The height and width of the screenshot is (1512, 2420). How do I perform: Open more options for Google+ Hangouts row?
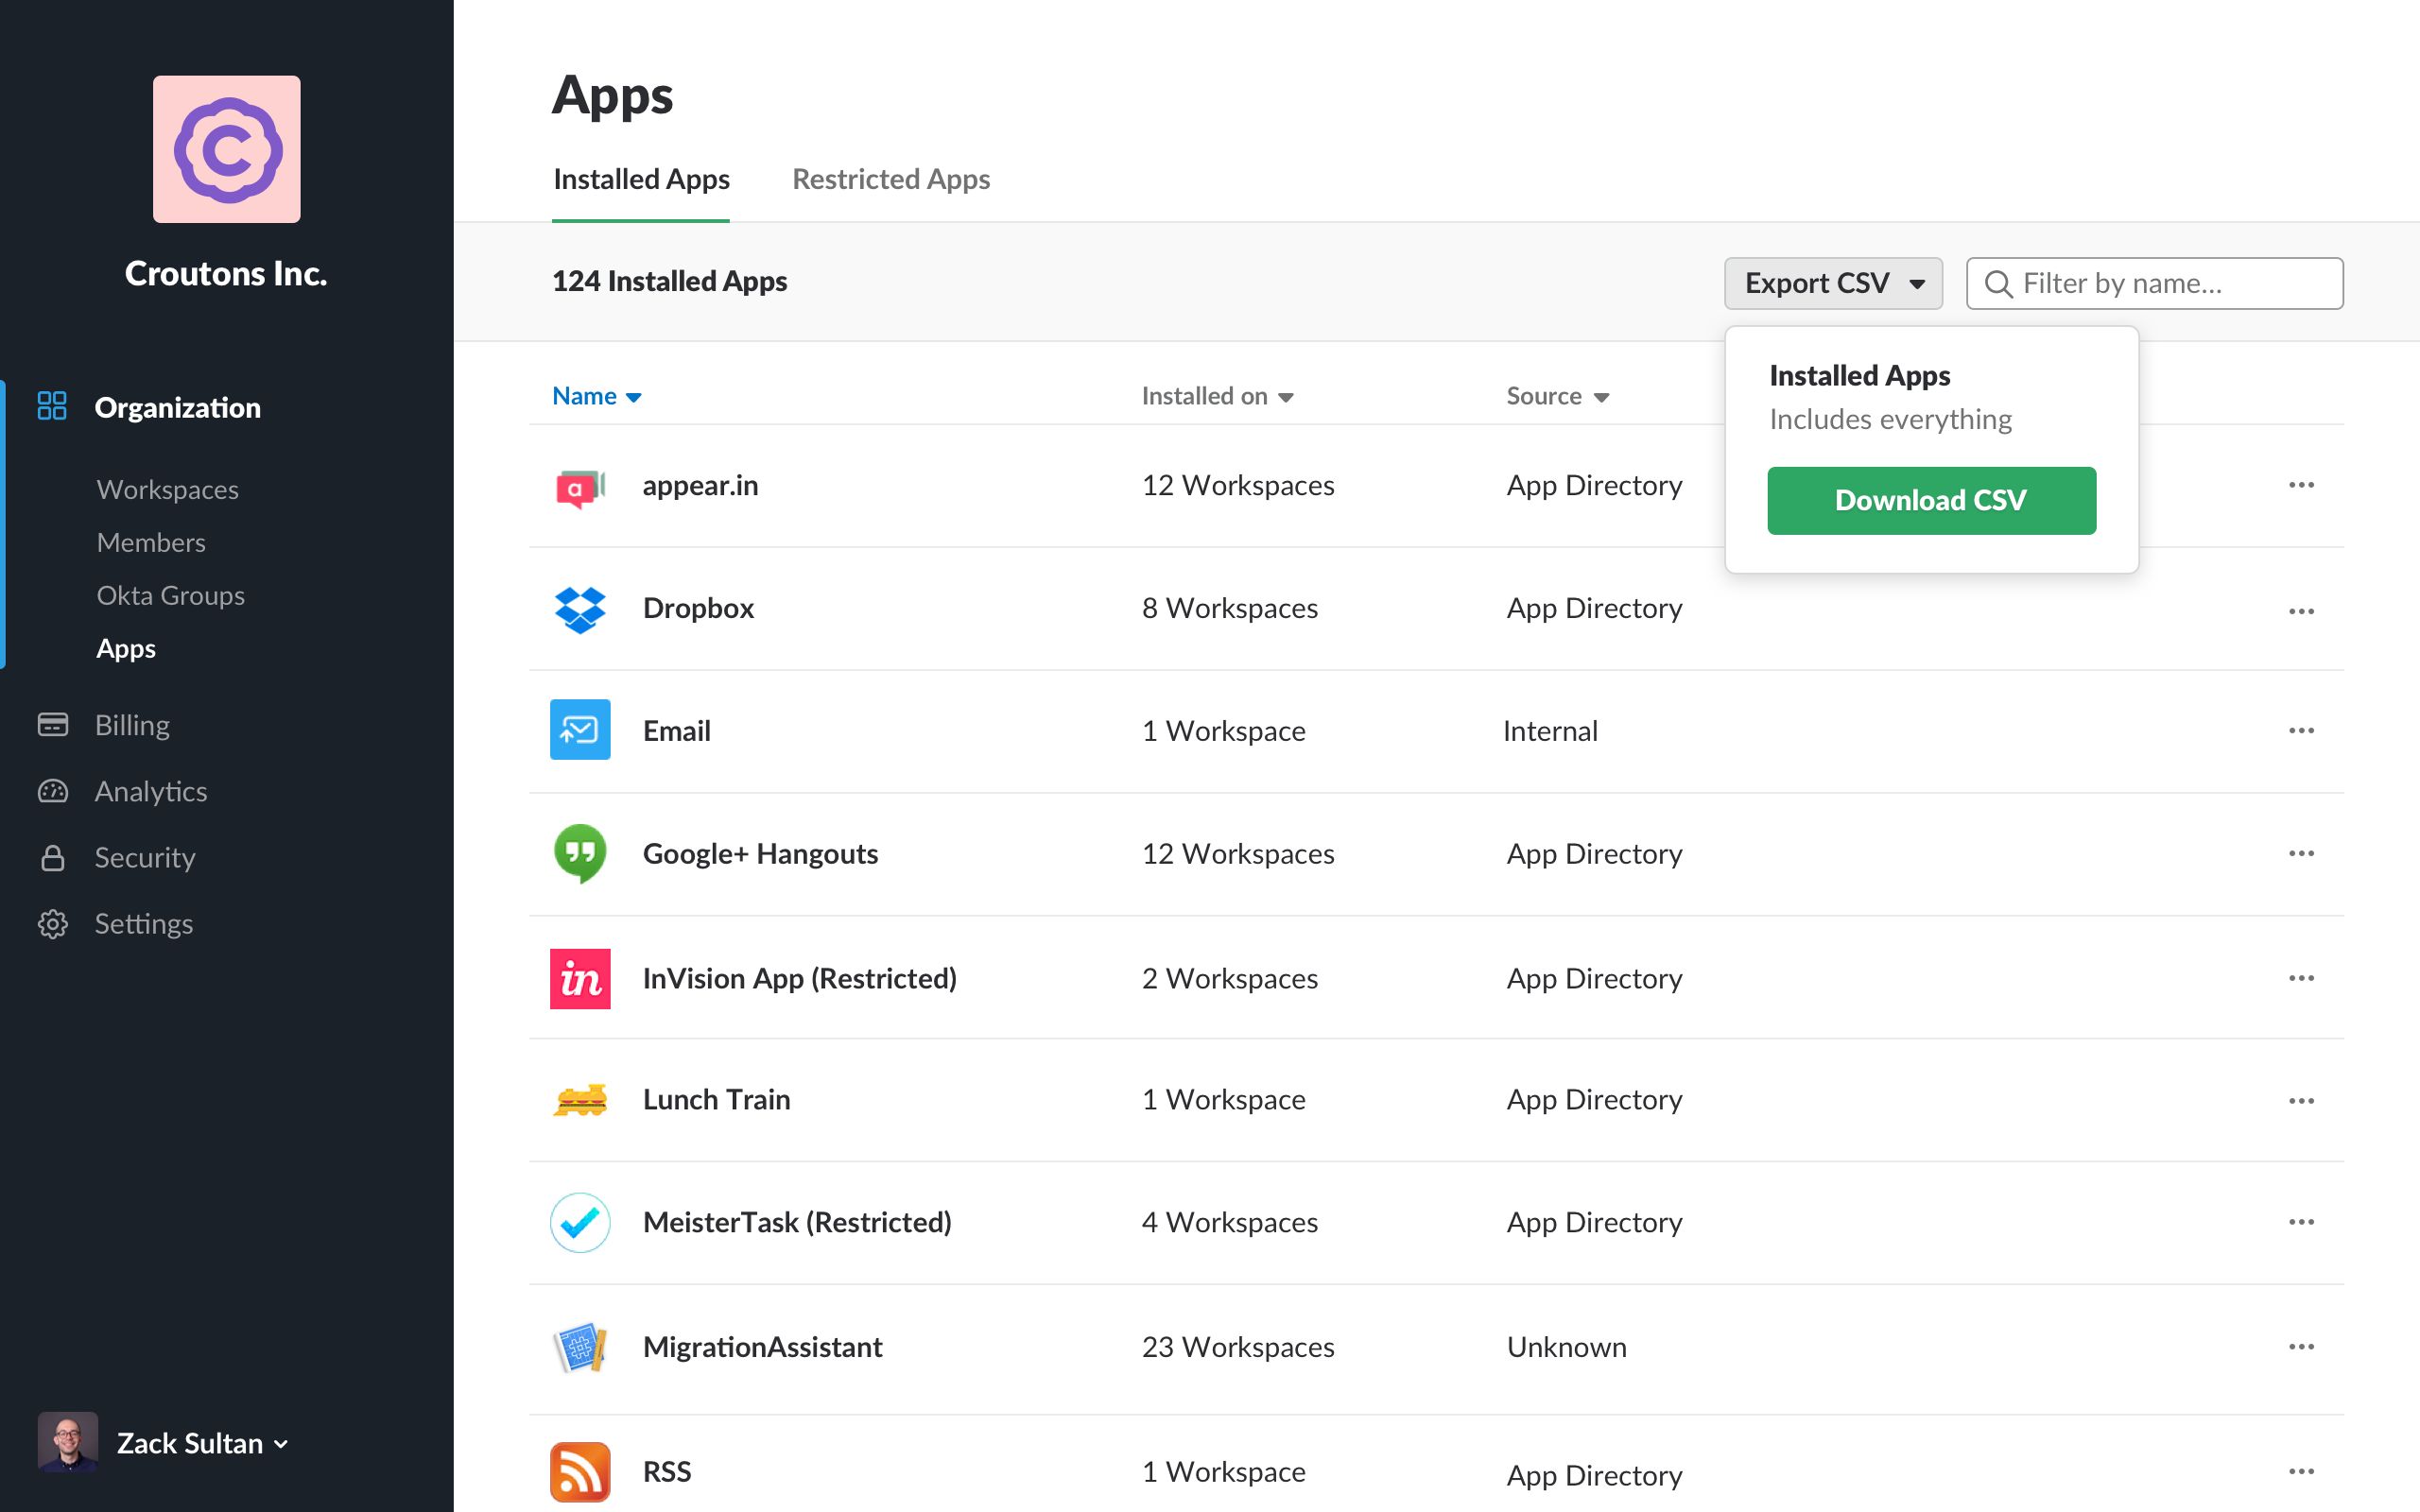2301,853
